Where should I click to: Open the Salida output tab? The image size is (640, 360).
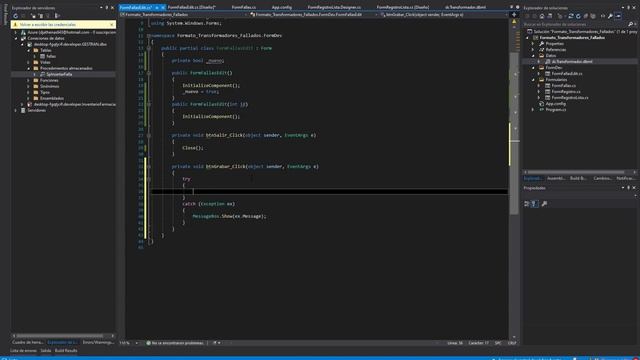(x=46, y=351)
